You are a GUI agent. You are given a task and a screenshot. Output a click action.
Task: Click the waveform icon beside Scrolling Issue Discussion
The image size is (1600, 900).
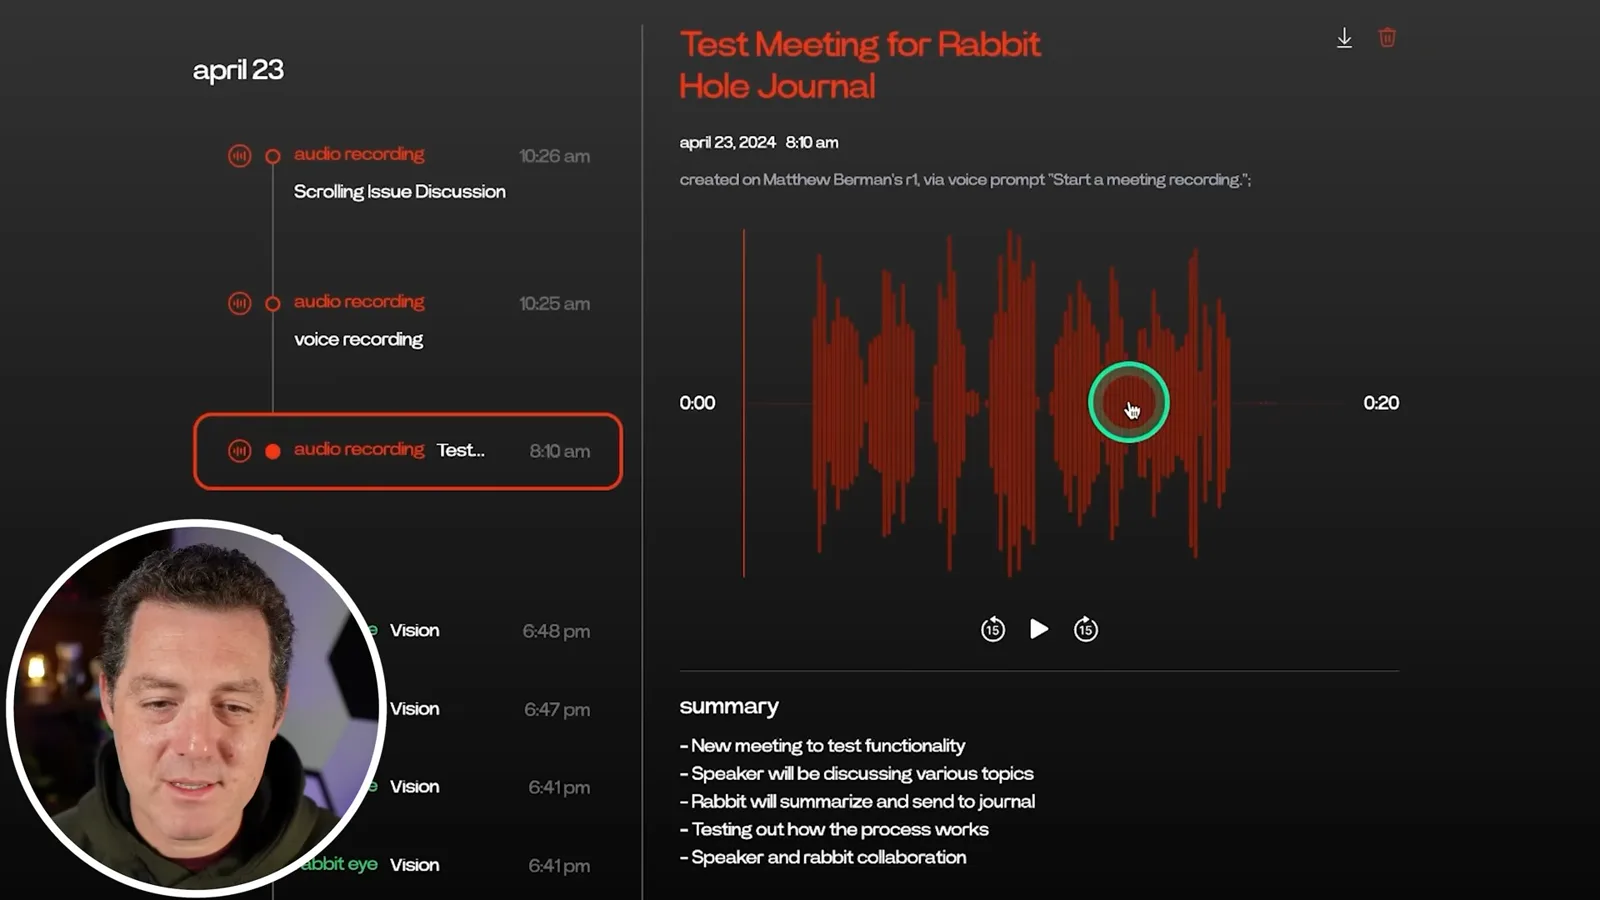(239, 156)
